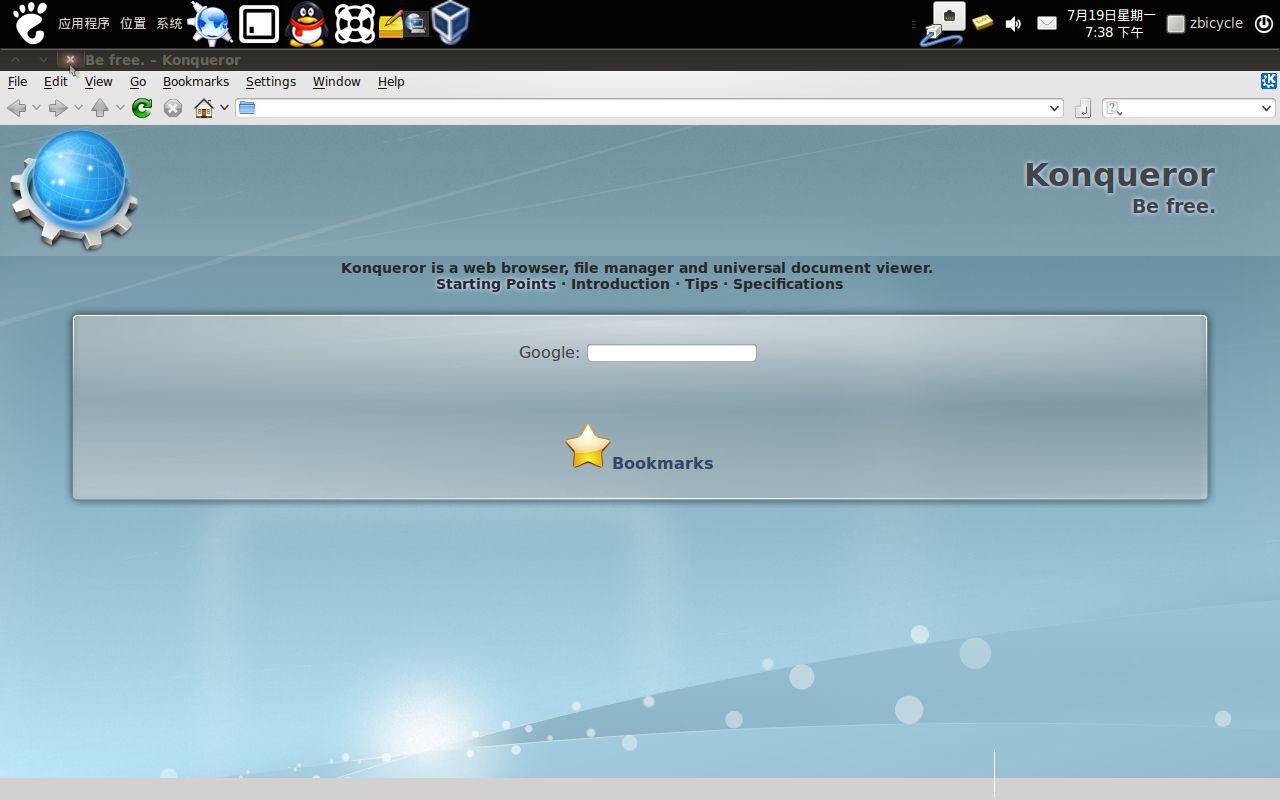Viewport: 1280px width, 800px height.
Task: Click the mail envelope icon in the tray
Action: pos(1046,23)
